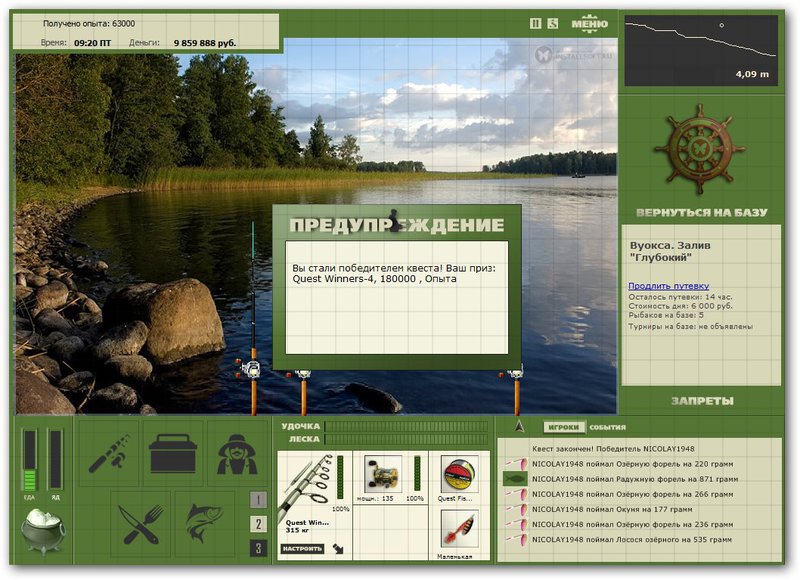Click 'Озёрную форель на 236 грамм' entry
Image resolution: width=800 pixels, height=580 pixels.
pyautogui.click(x=633, y=524)
